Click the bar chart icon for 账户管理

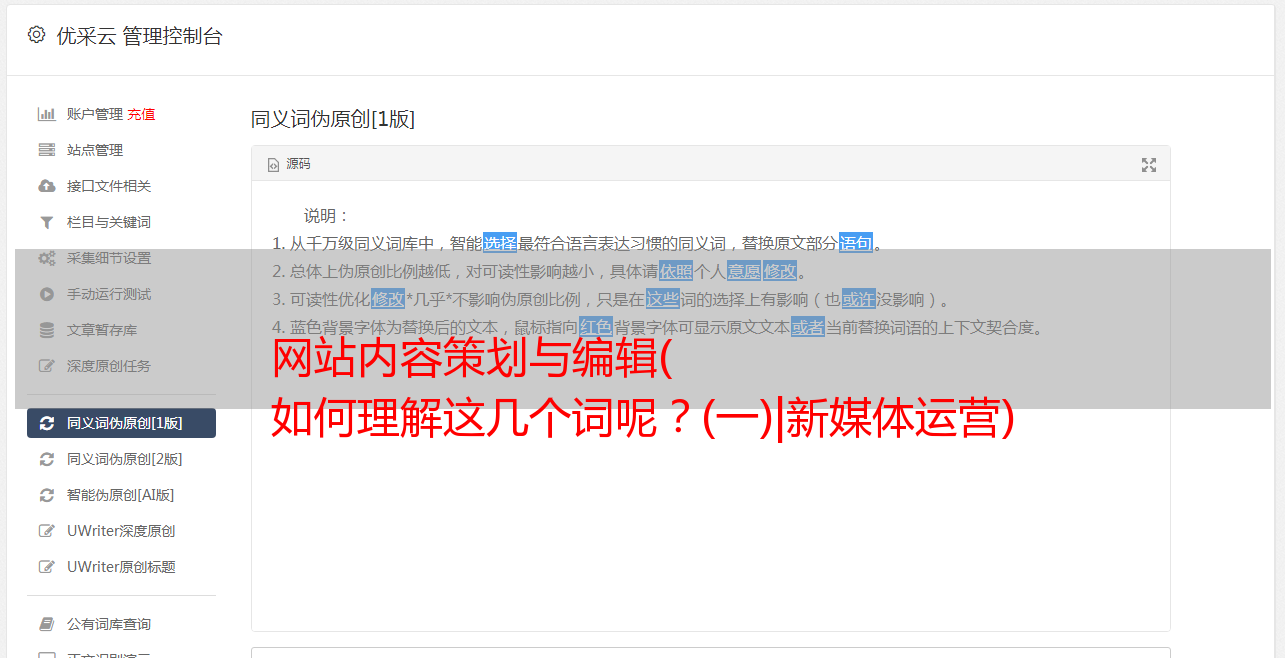[46, 114]
